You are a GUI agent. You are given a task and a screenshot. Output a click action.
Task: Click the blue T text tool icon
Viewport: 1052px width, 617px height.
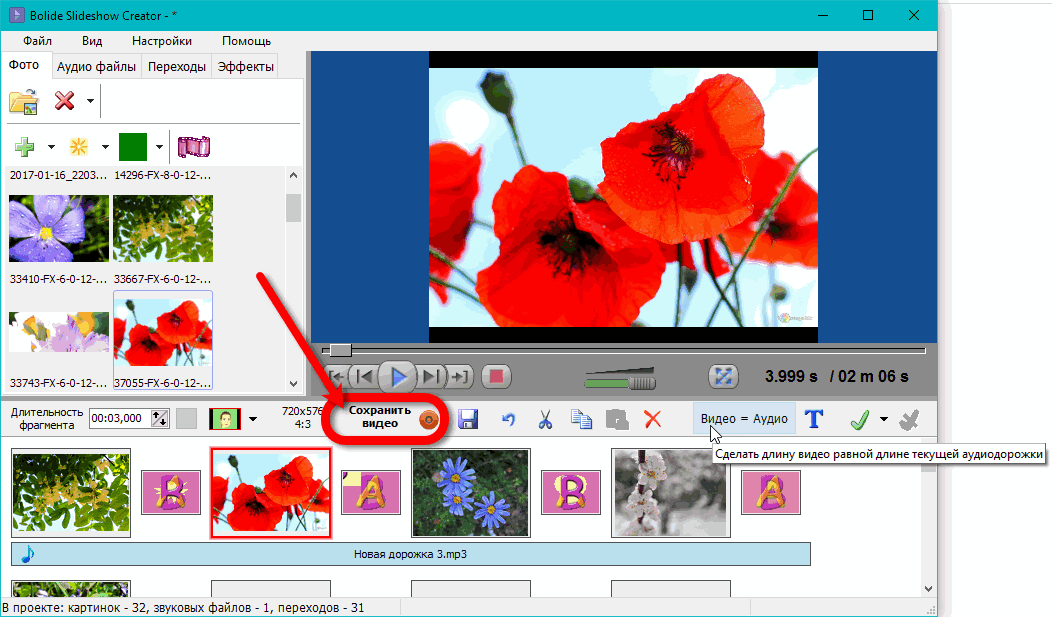pyautogui.click(x=814, y=419)
